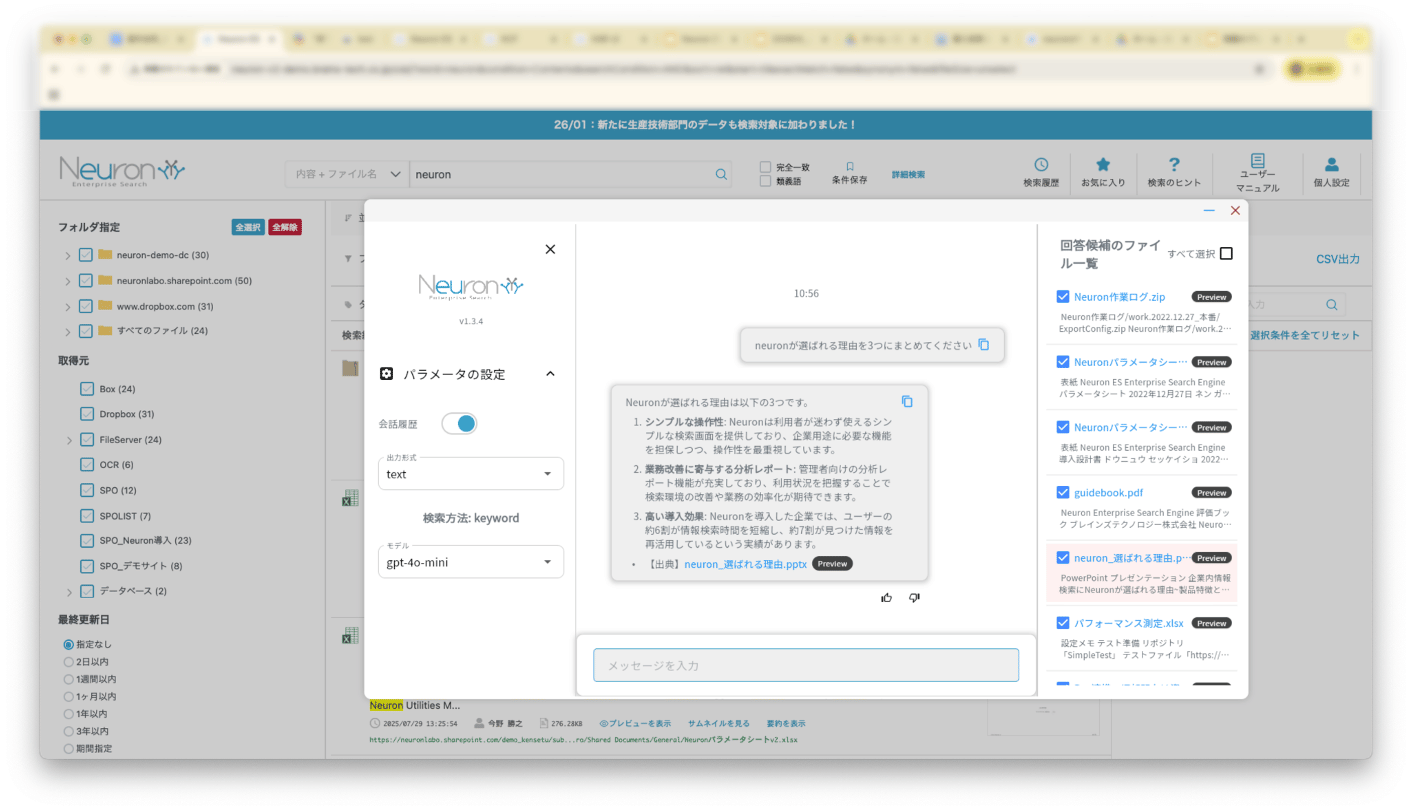Toggle the conversation history switch
The width and height of the screenshot is (1412, 810).
tap(460, 424)
